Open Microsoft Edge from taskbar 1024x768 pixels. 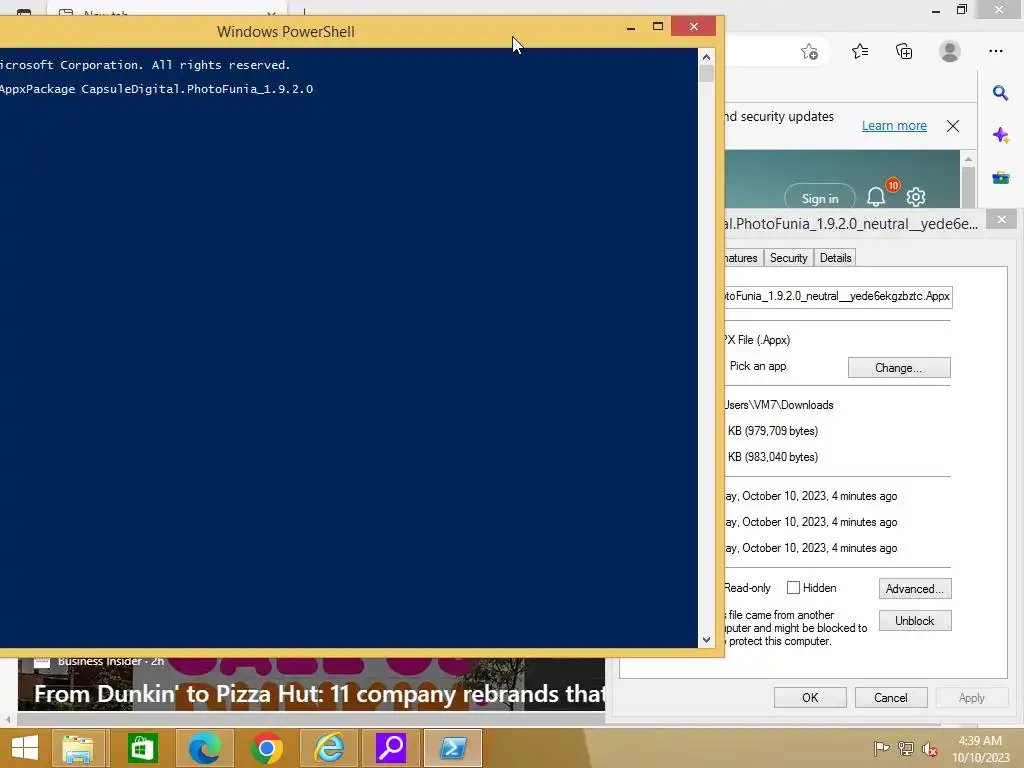point(204,748)
